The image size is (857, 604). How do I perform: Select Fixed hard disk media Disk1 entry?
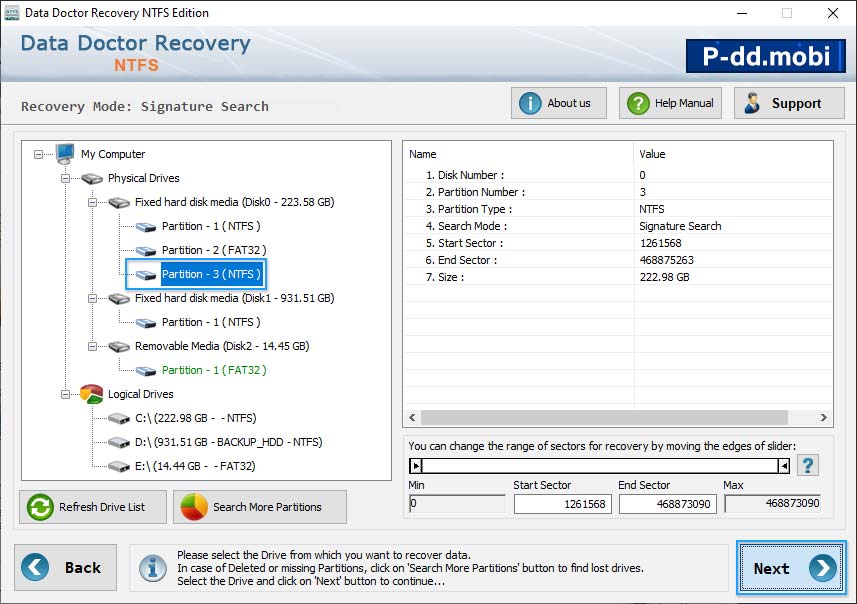pos(234,298)
